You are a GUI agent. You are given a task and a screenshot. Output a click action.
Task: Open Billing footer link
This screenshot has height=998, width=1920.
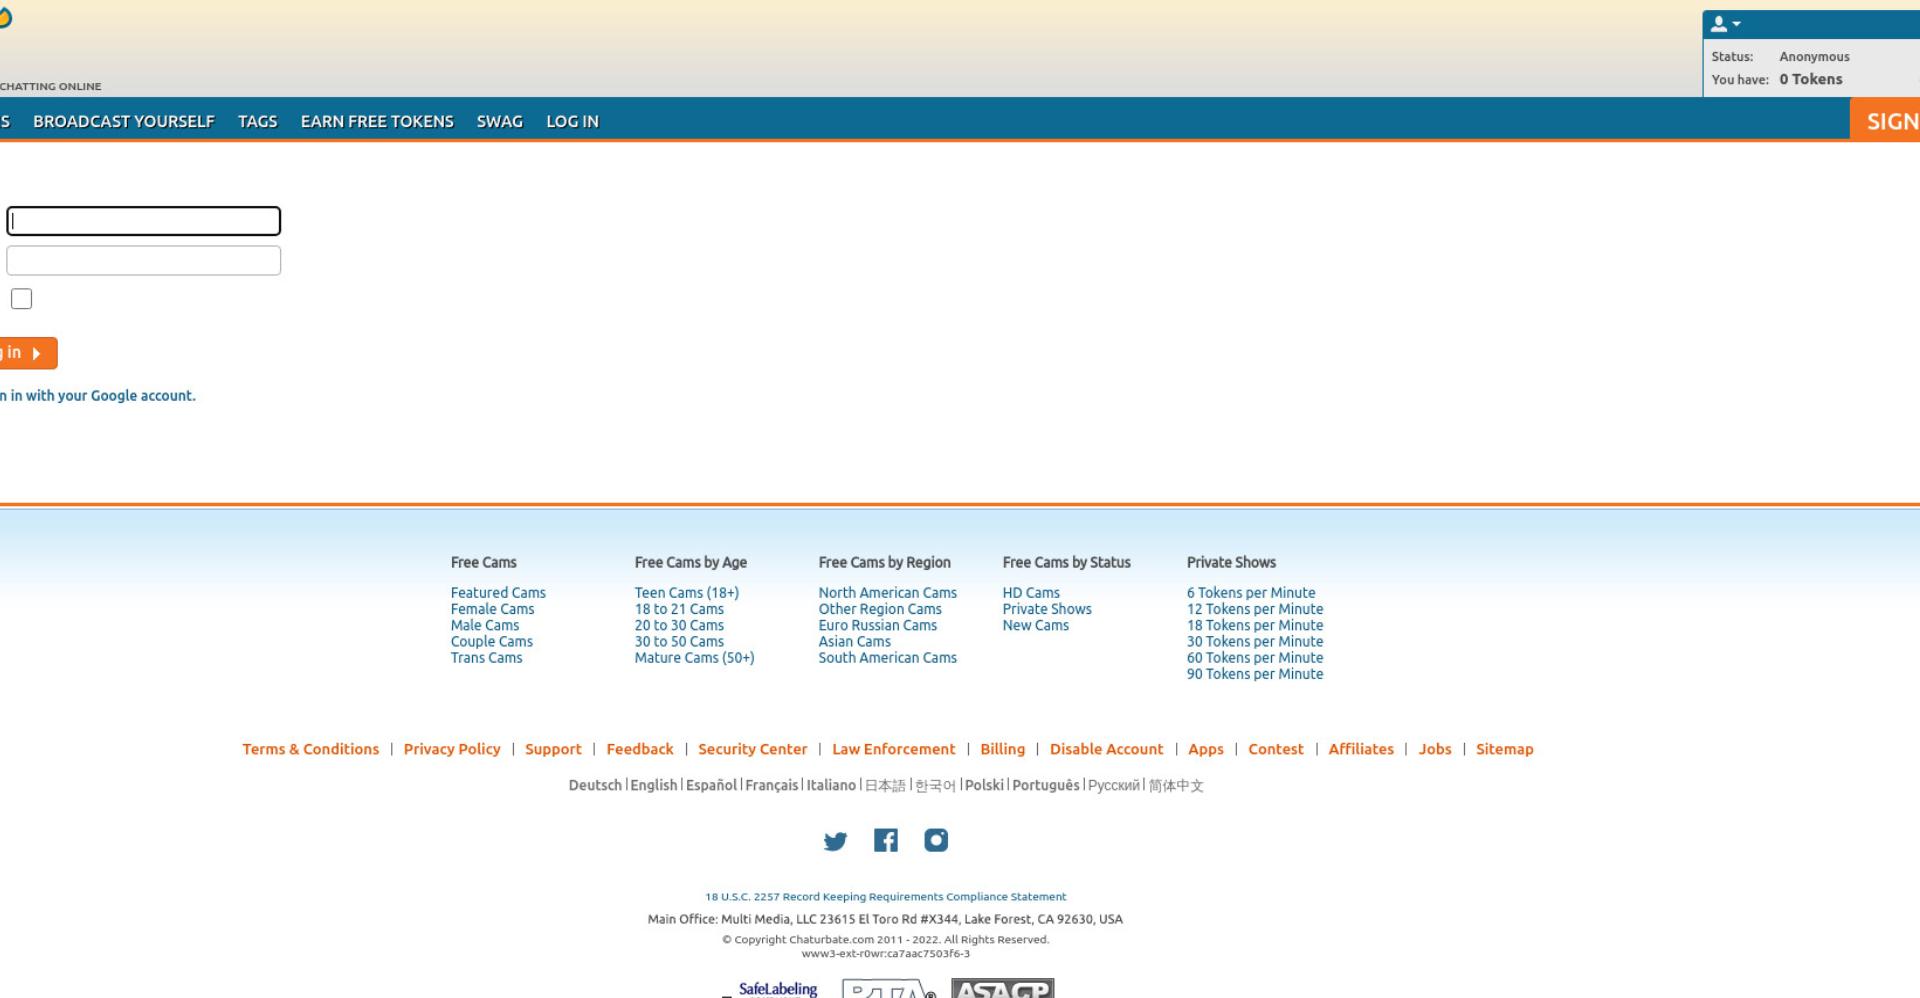pos(1002,749)
